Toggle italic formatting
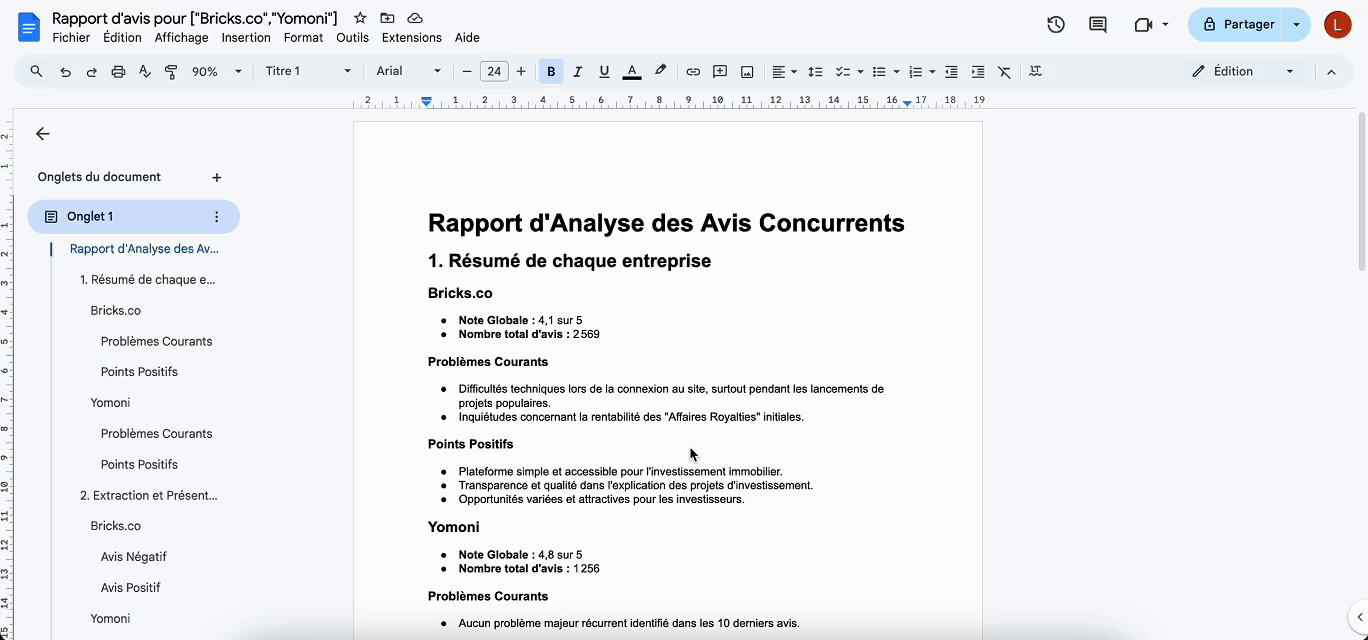 click(577, 71)
